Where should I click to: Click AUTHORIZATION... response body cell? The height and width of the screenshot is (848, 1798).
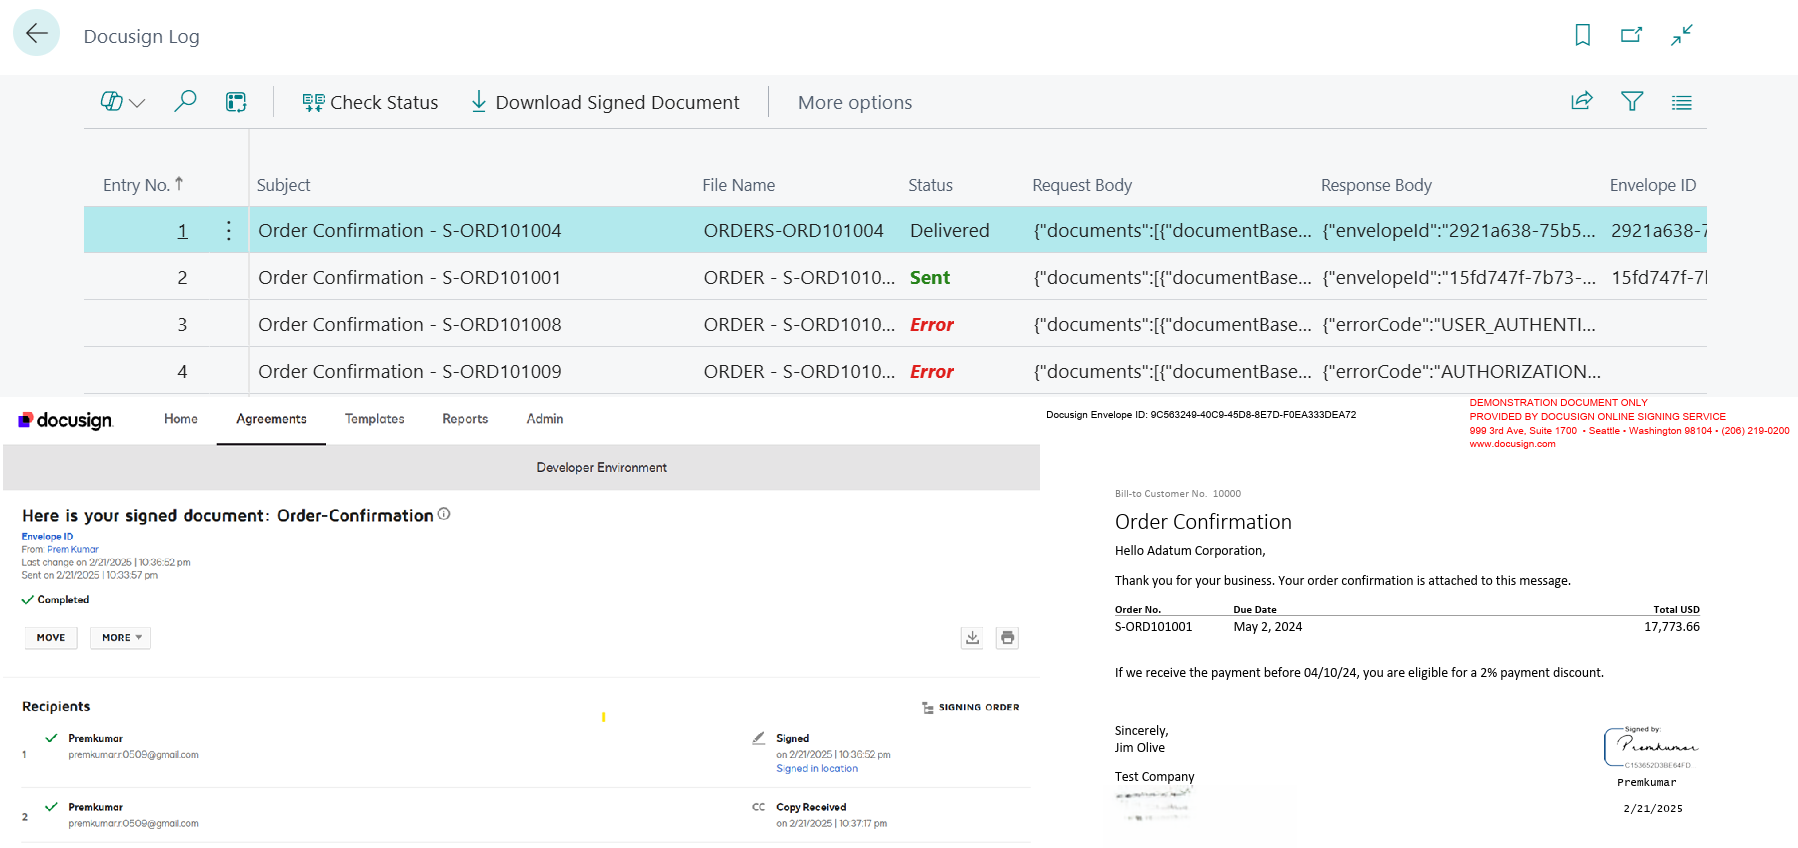pos(1461,372)
